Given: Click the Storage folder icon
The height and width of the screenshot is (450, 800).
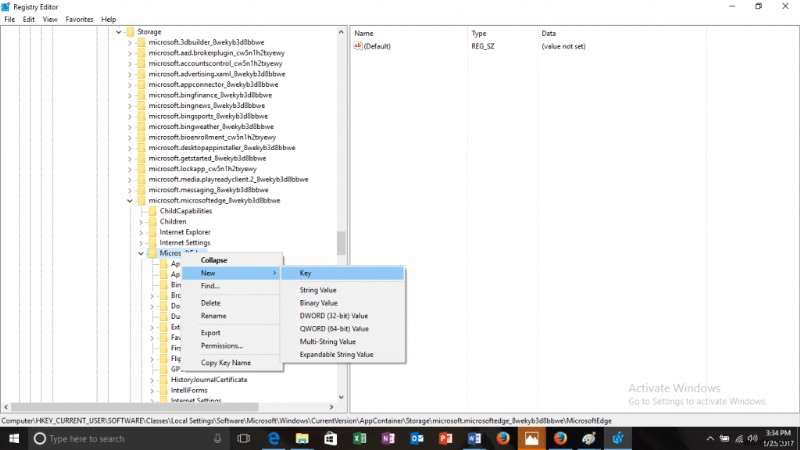Looking at the screenshot, I should pyautogui.click(x=131, y=32).
